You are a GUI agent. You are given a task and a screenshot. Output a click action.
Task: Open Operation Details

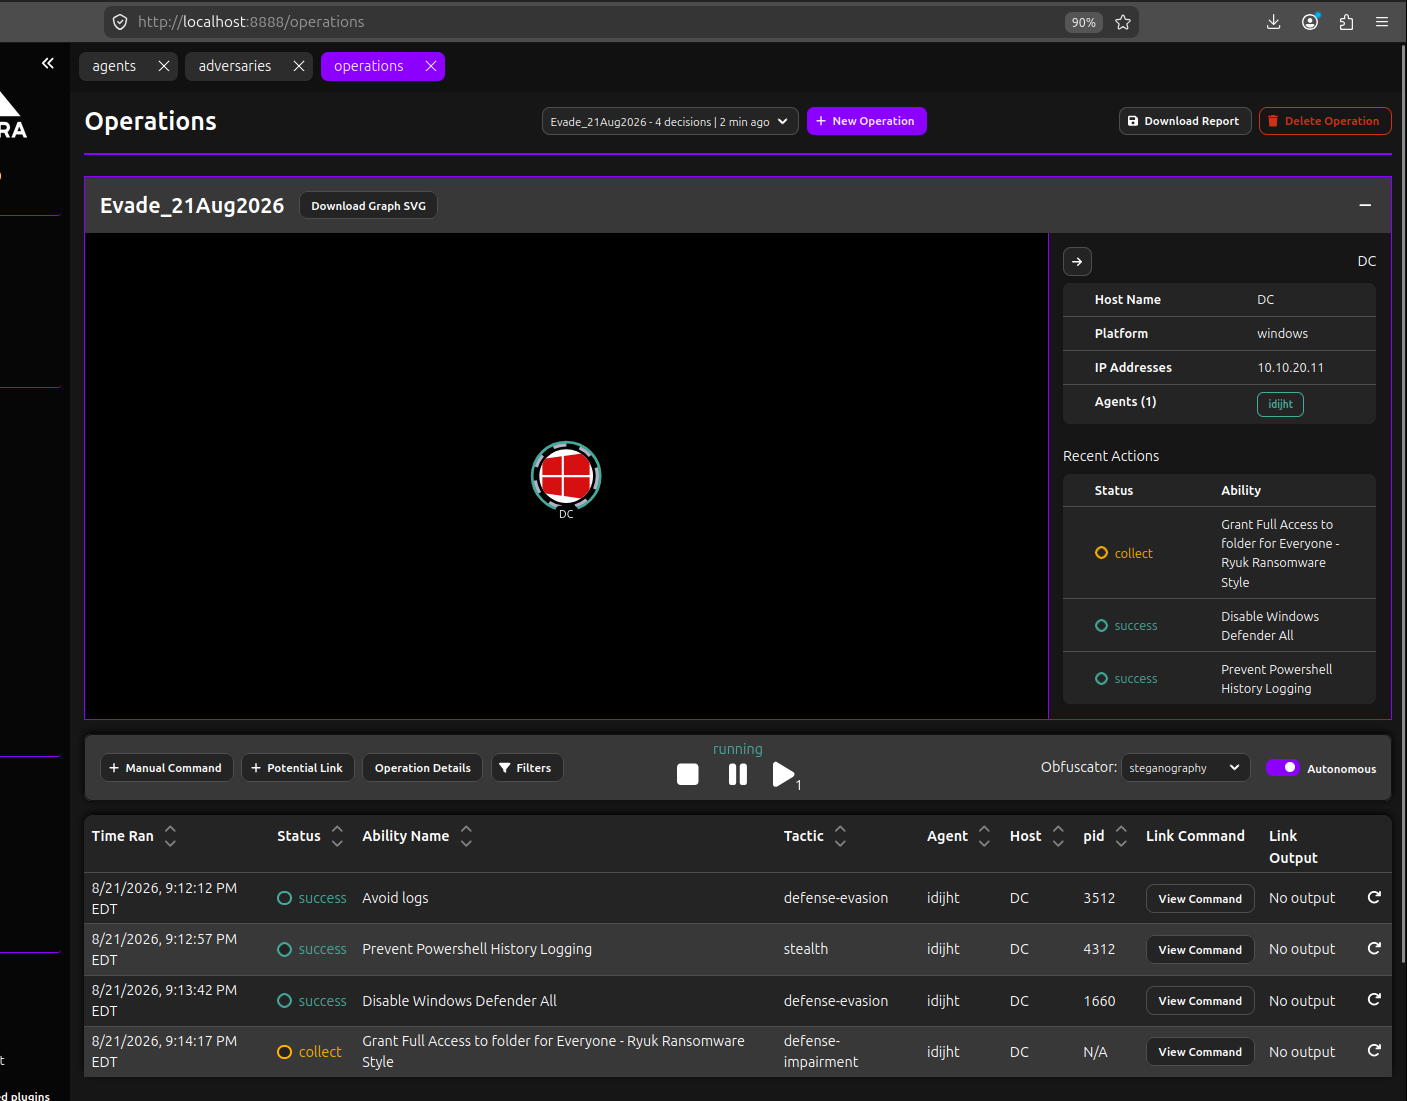423,768
